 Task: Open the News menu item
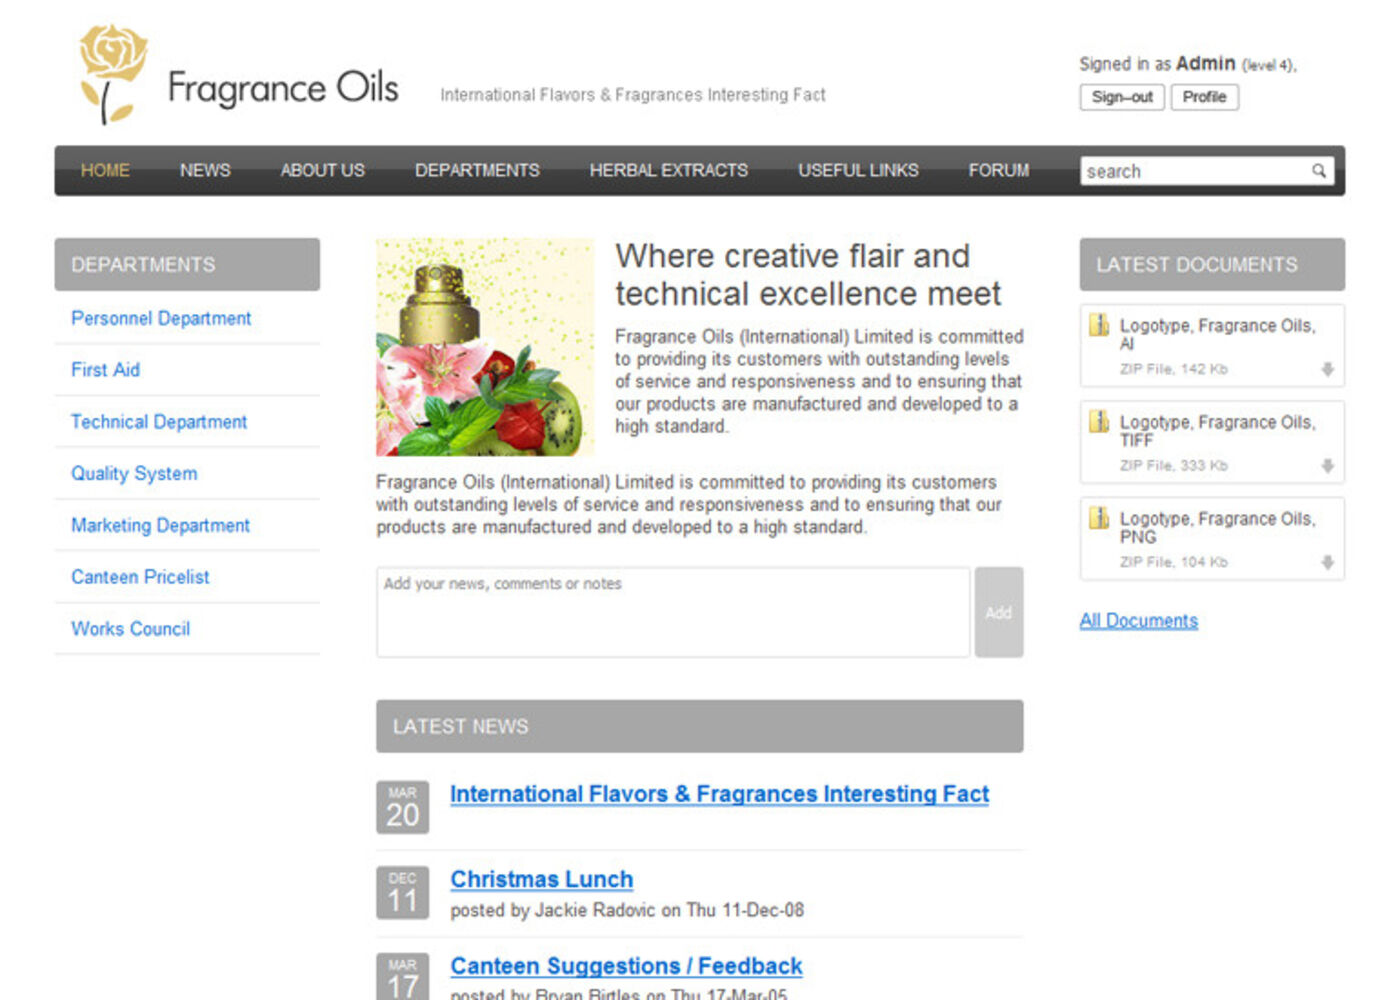pos(205,171)
